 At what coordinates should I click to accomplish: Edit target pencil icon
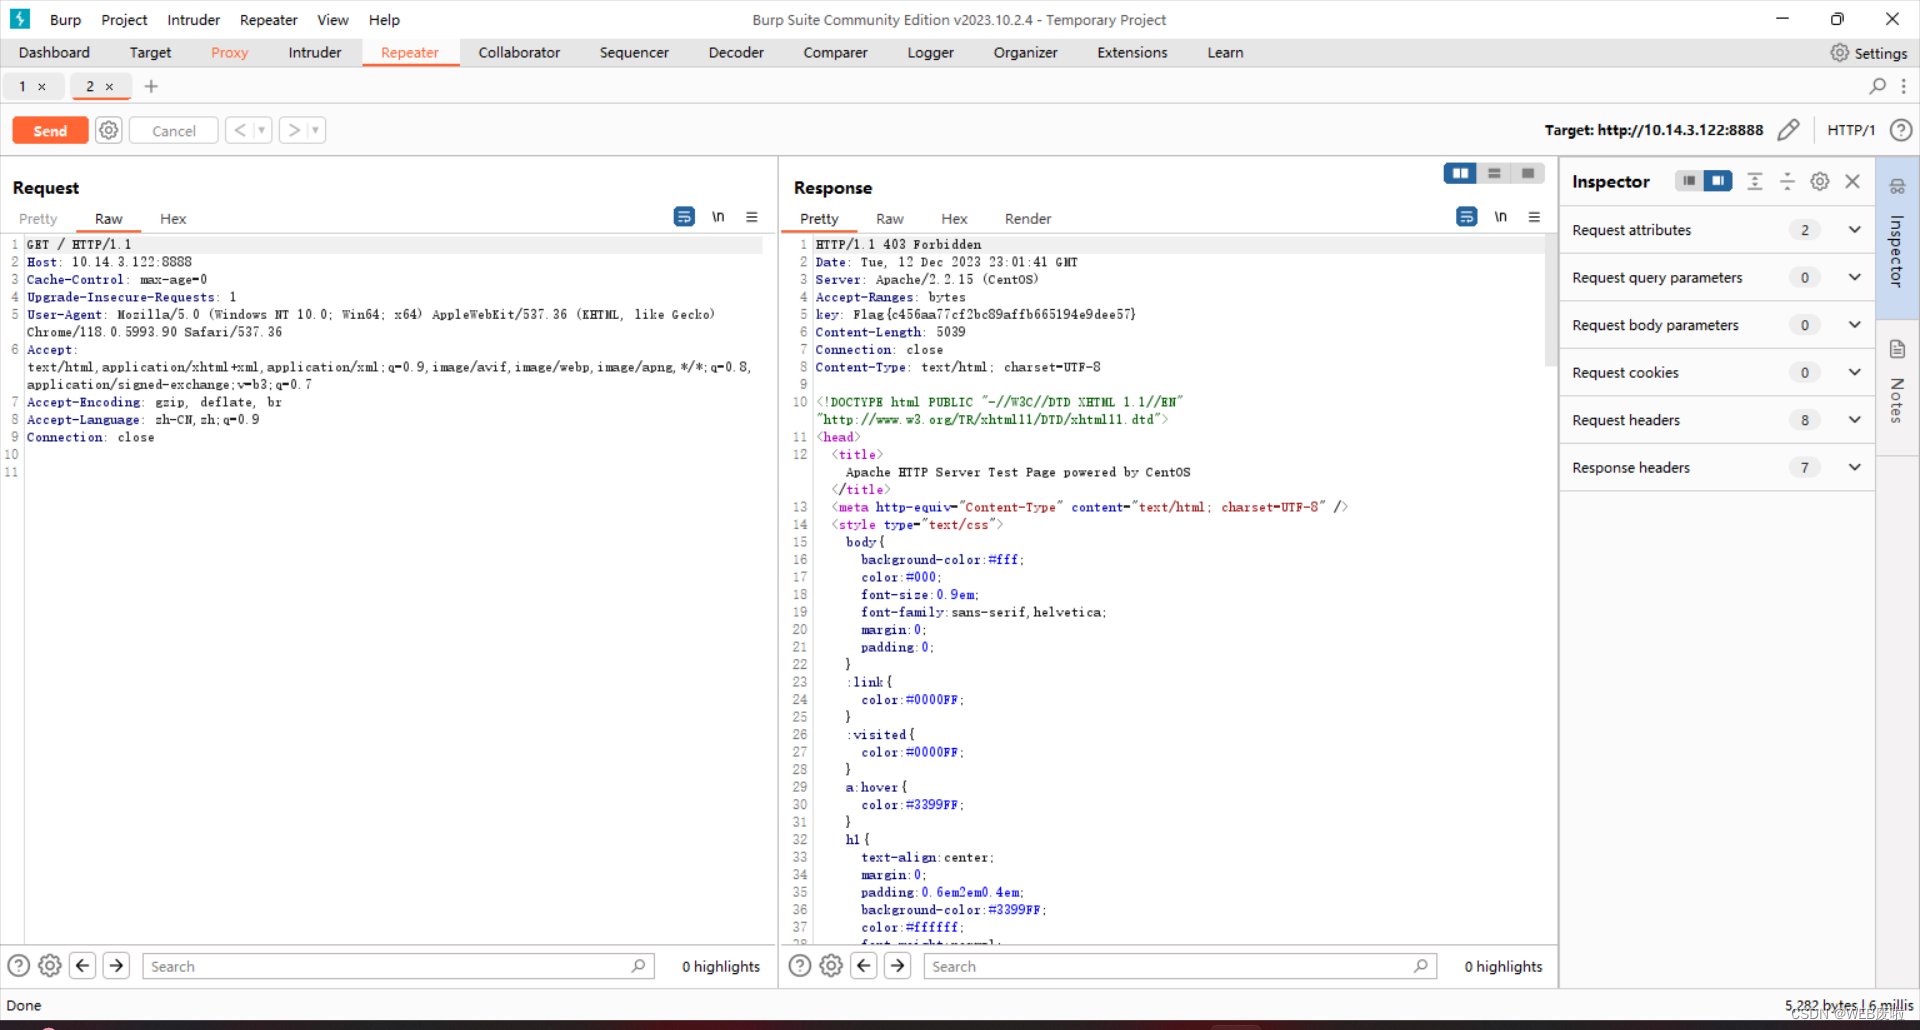click(x=1788, y=130)
